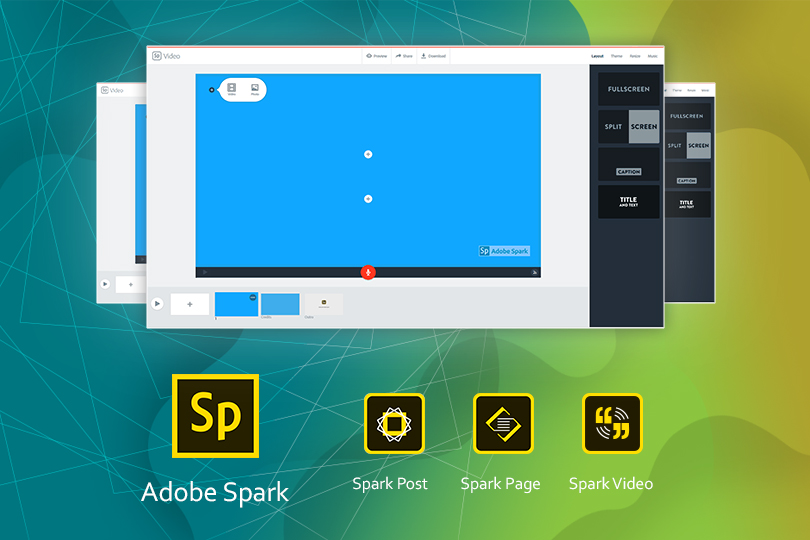Click the Spark Post icon
This screenshot has height=540, width=810.
[x=394, y=424]
